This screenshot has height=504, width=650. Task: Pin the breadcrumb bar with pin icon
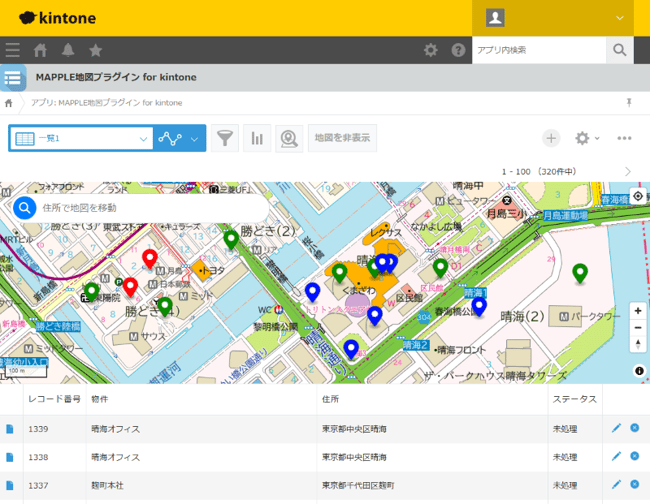click(x=629, y=102)
